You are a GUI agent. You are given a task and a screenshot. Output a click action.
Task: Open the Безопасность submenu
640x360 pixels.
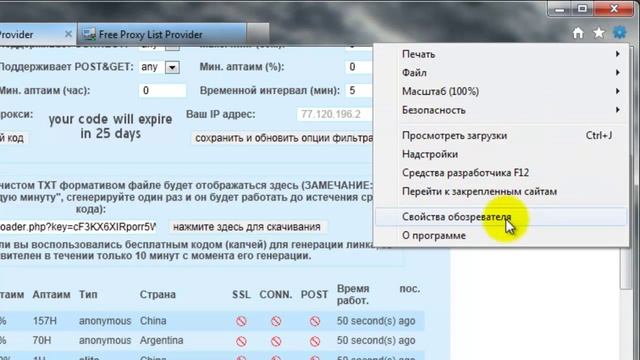[x=501, y=110]
